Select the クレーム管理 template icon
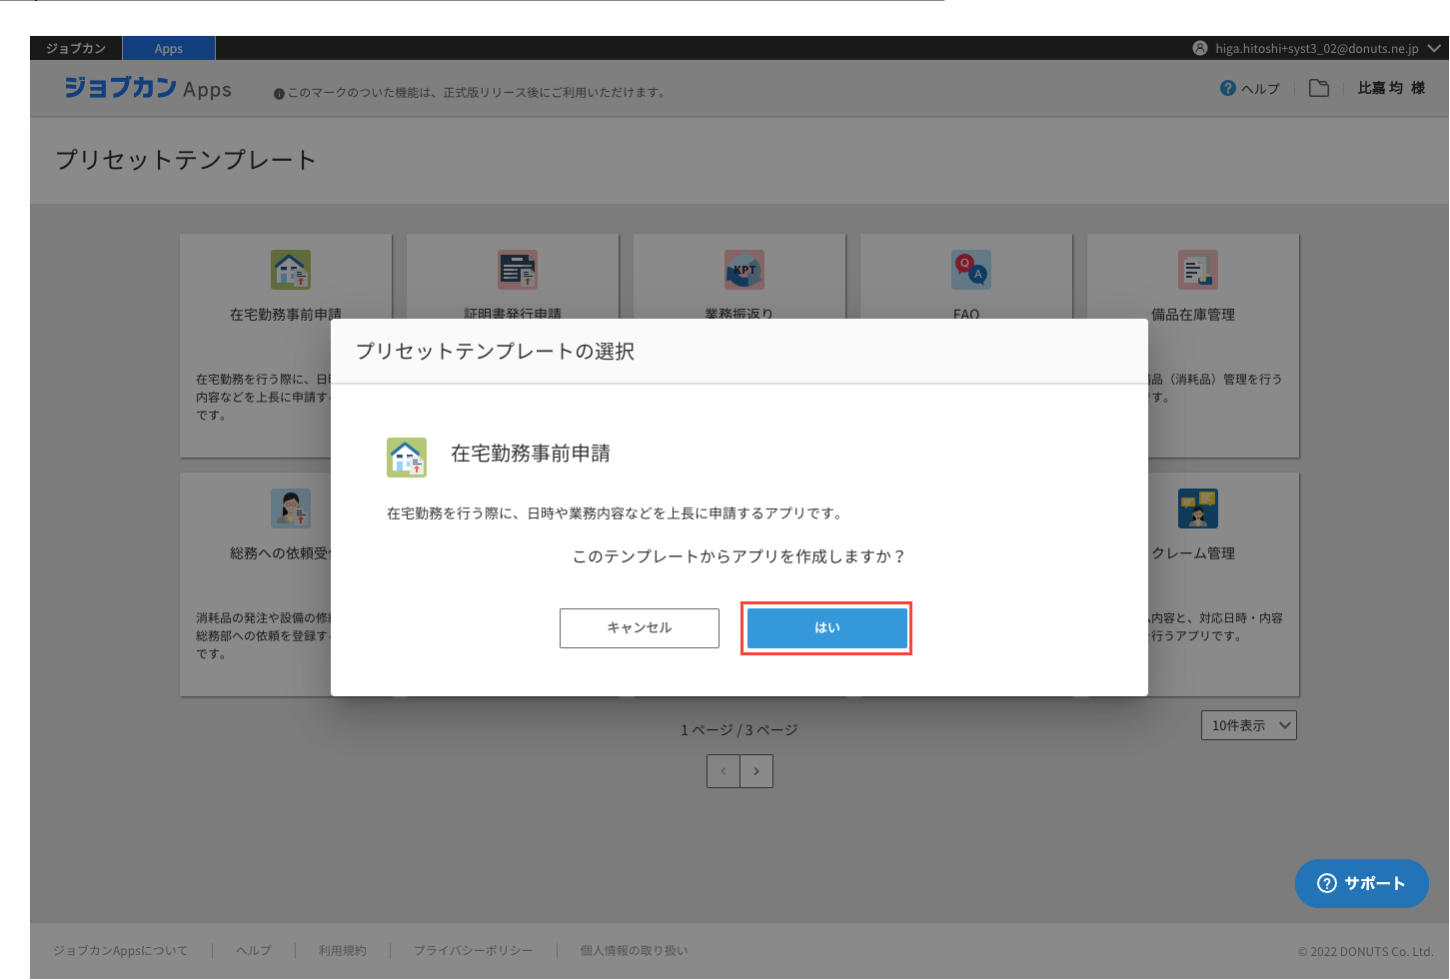 coord(1197,509)
